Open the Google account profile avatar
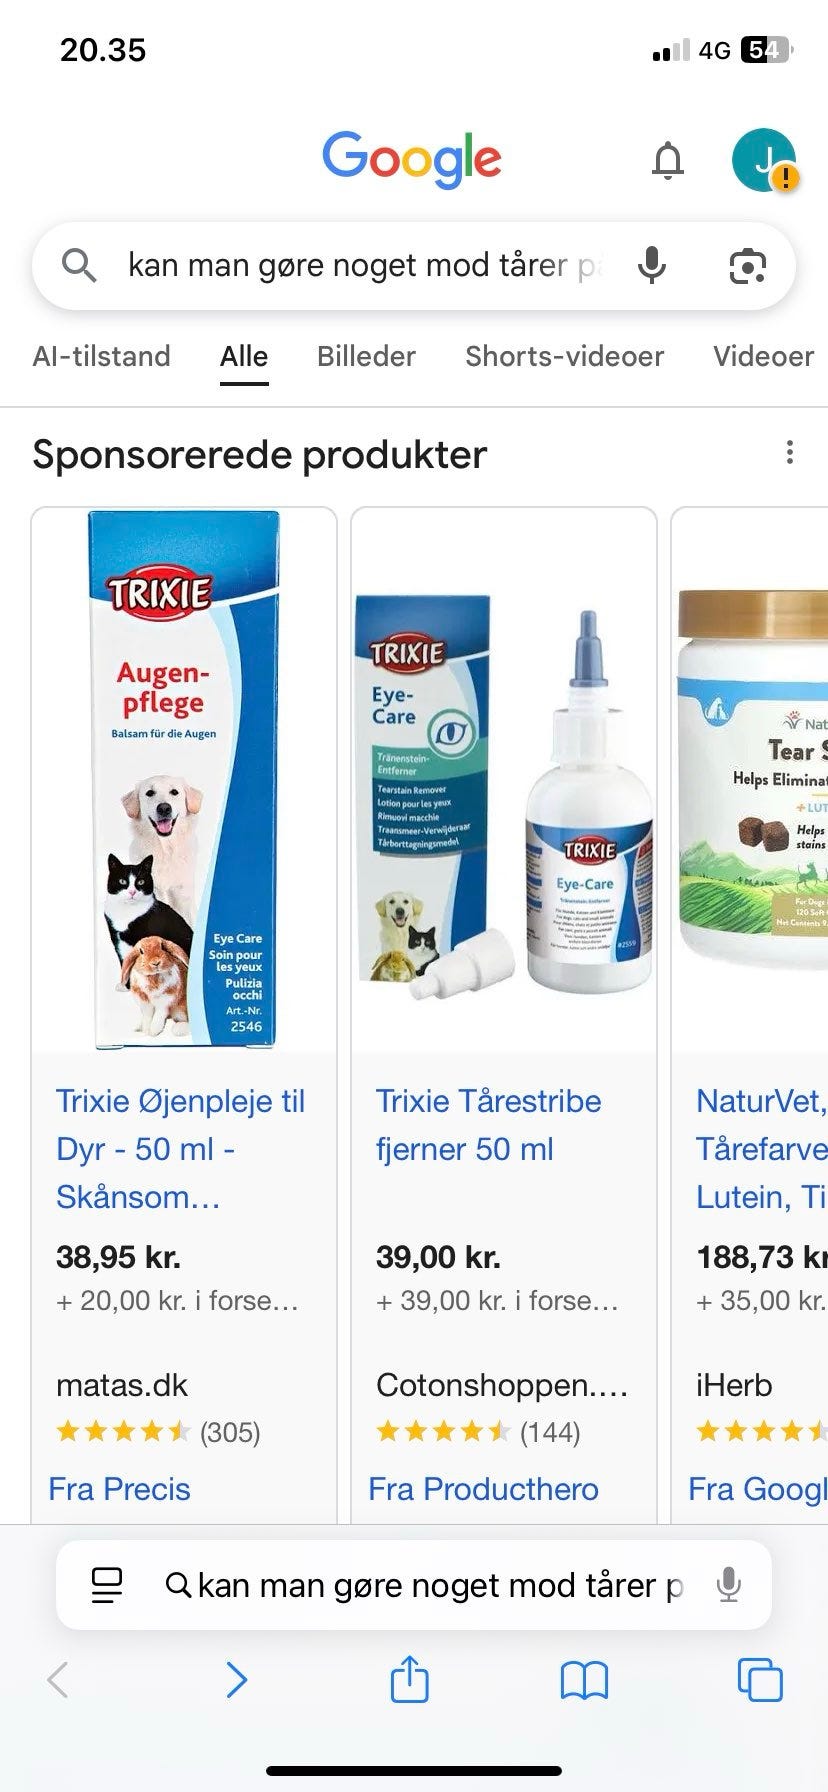 tap(764, 160)
